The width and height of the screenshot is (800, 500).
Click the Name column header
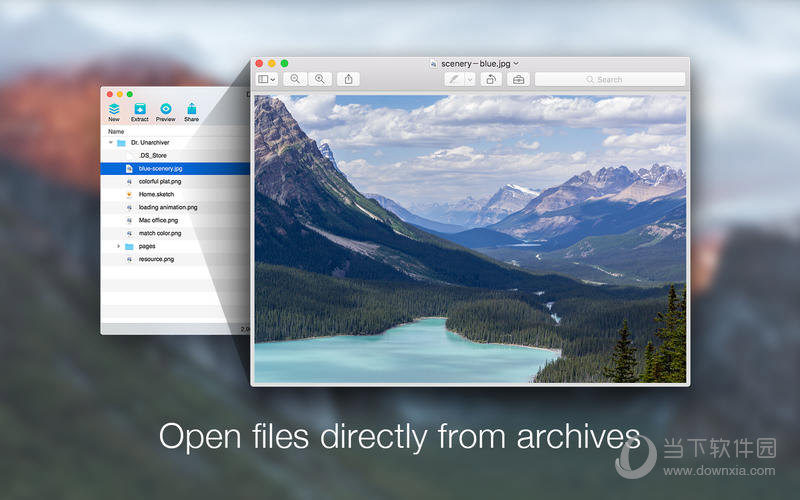[x=117, y=131]
